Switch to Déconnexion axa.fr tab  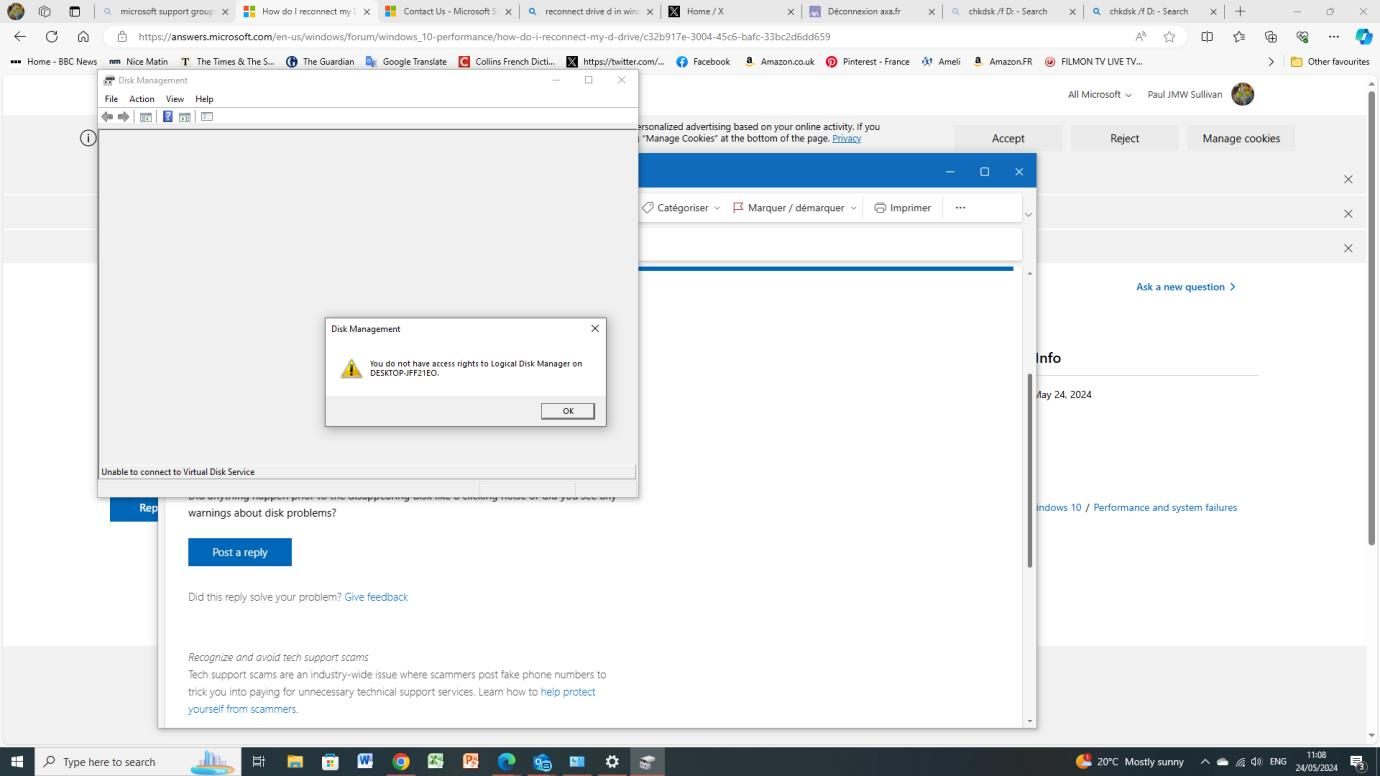[x=872, y=11]
